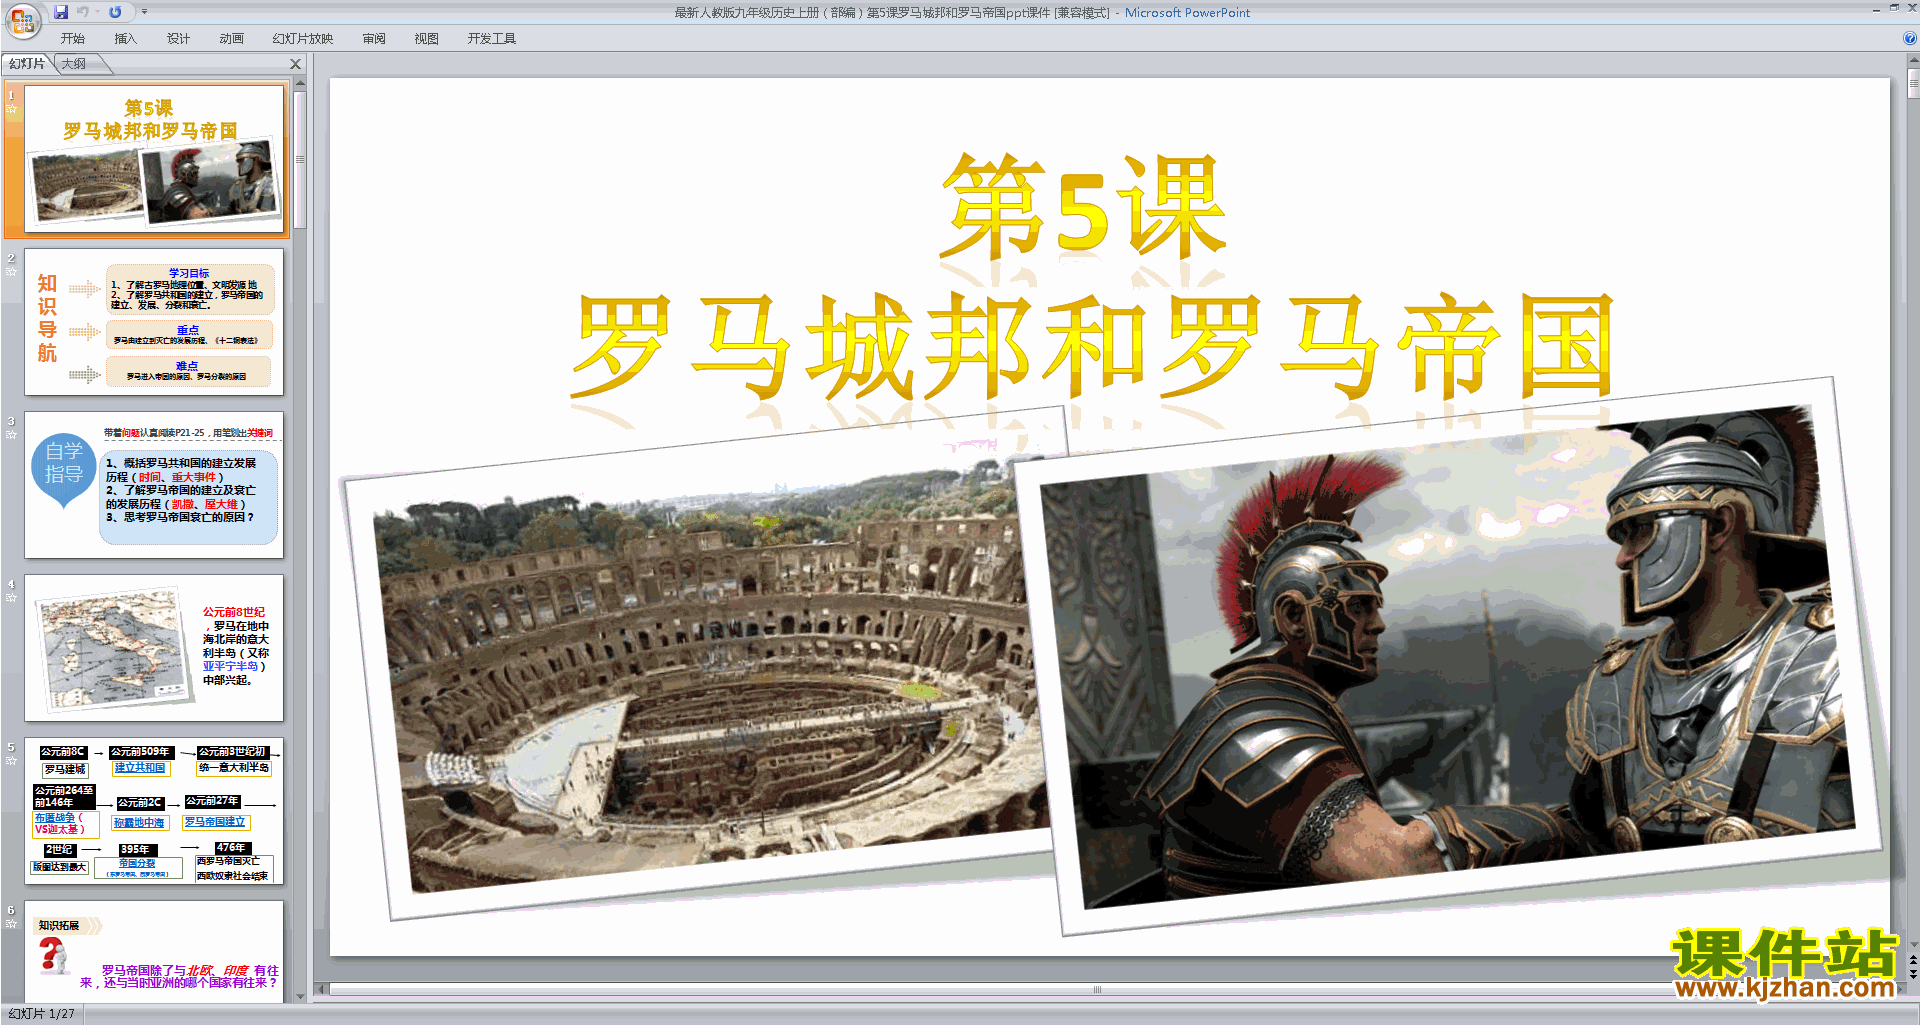Restore down the PowerPoint window
Viewport: 1920px width, 1025px height.
tap(1894, 8)
